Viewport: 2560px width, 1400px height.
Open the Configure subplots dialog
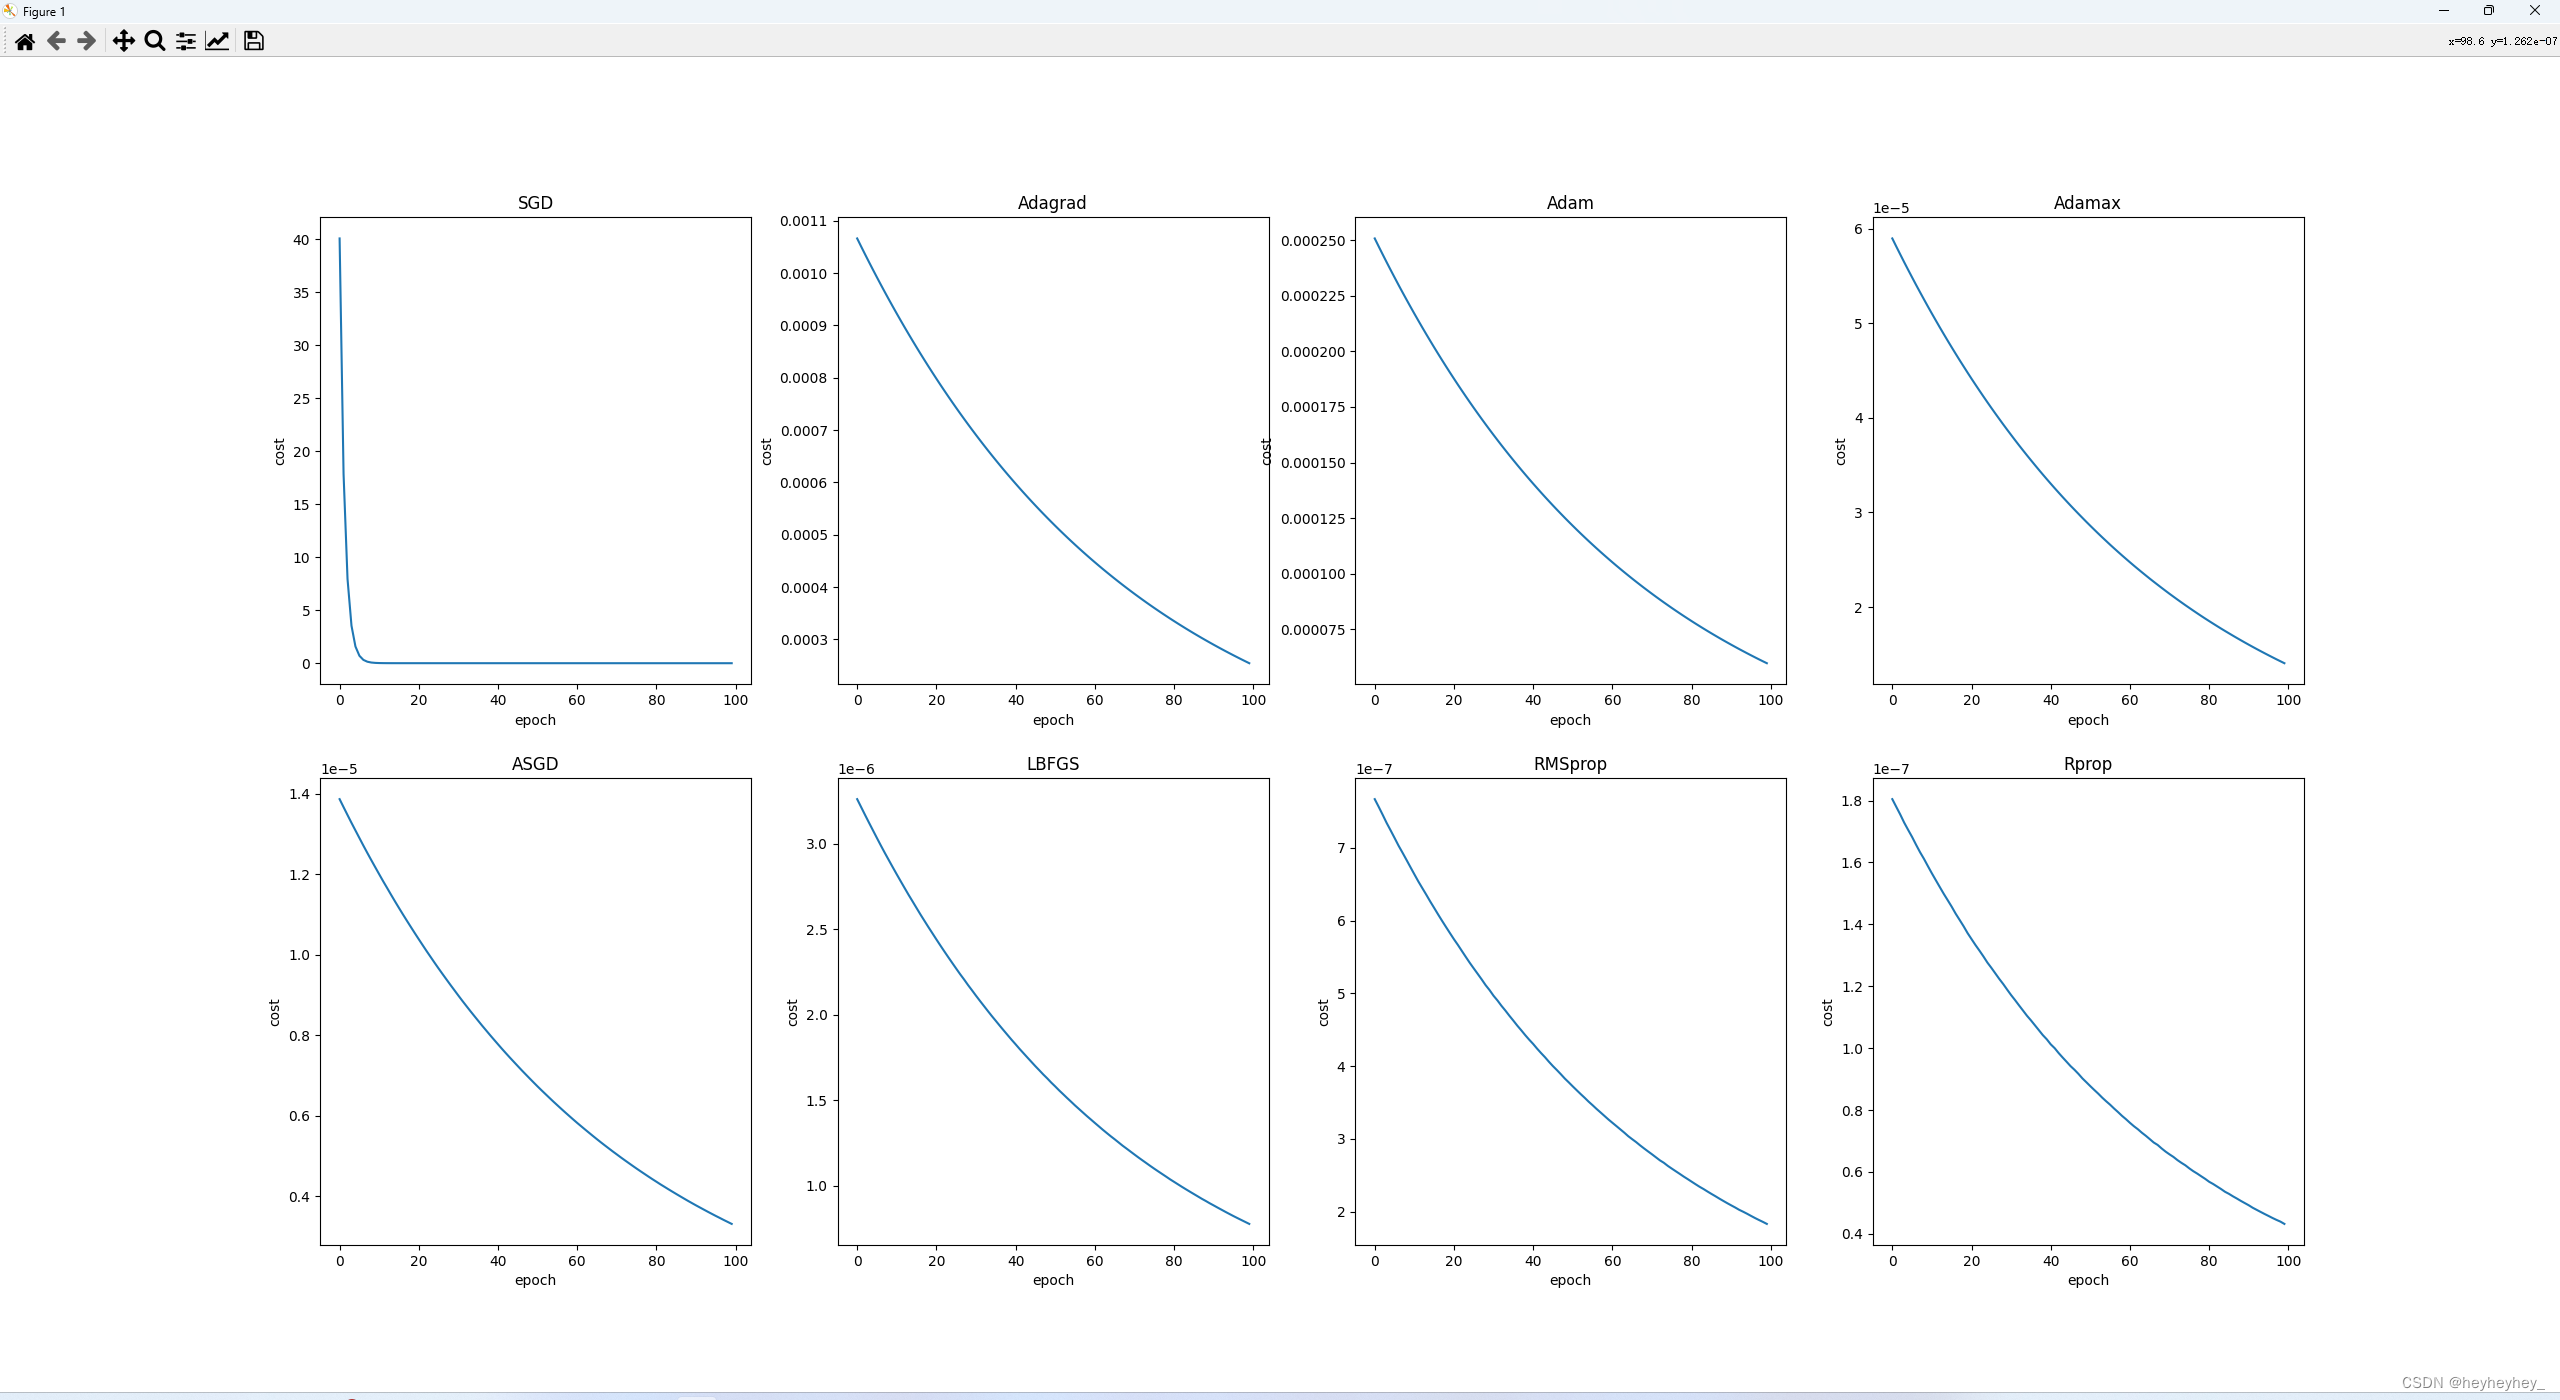click(186, 41)
